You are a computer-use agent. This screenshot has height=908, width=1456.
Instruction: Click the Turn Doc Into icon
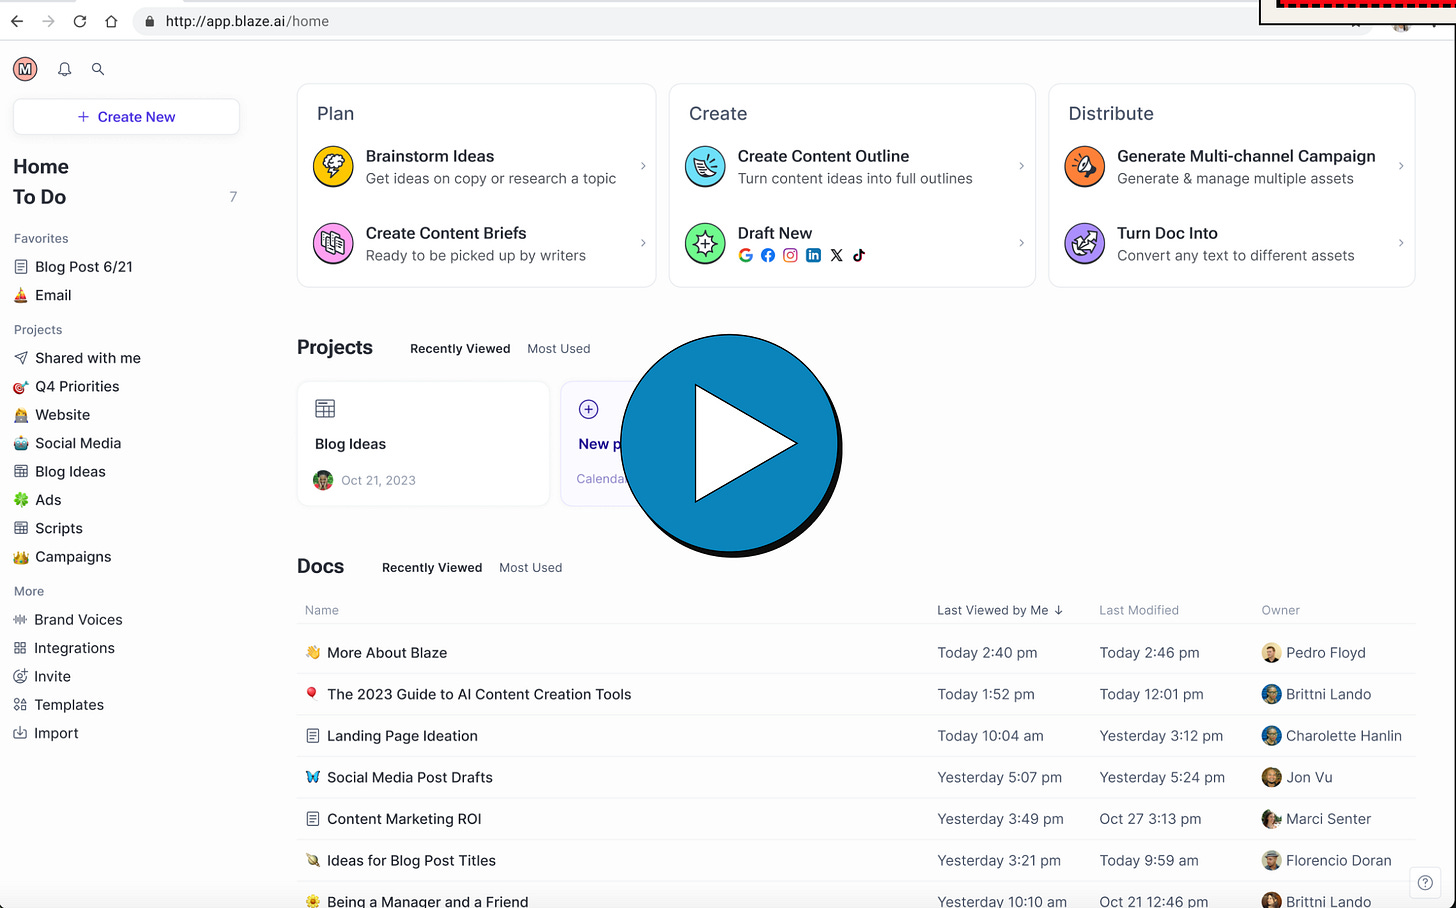coord(1085,243)
